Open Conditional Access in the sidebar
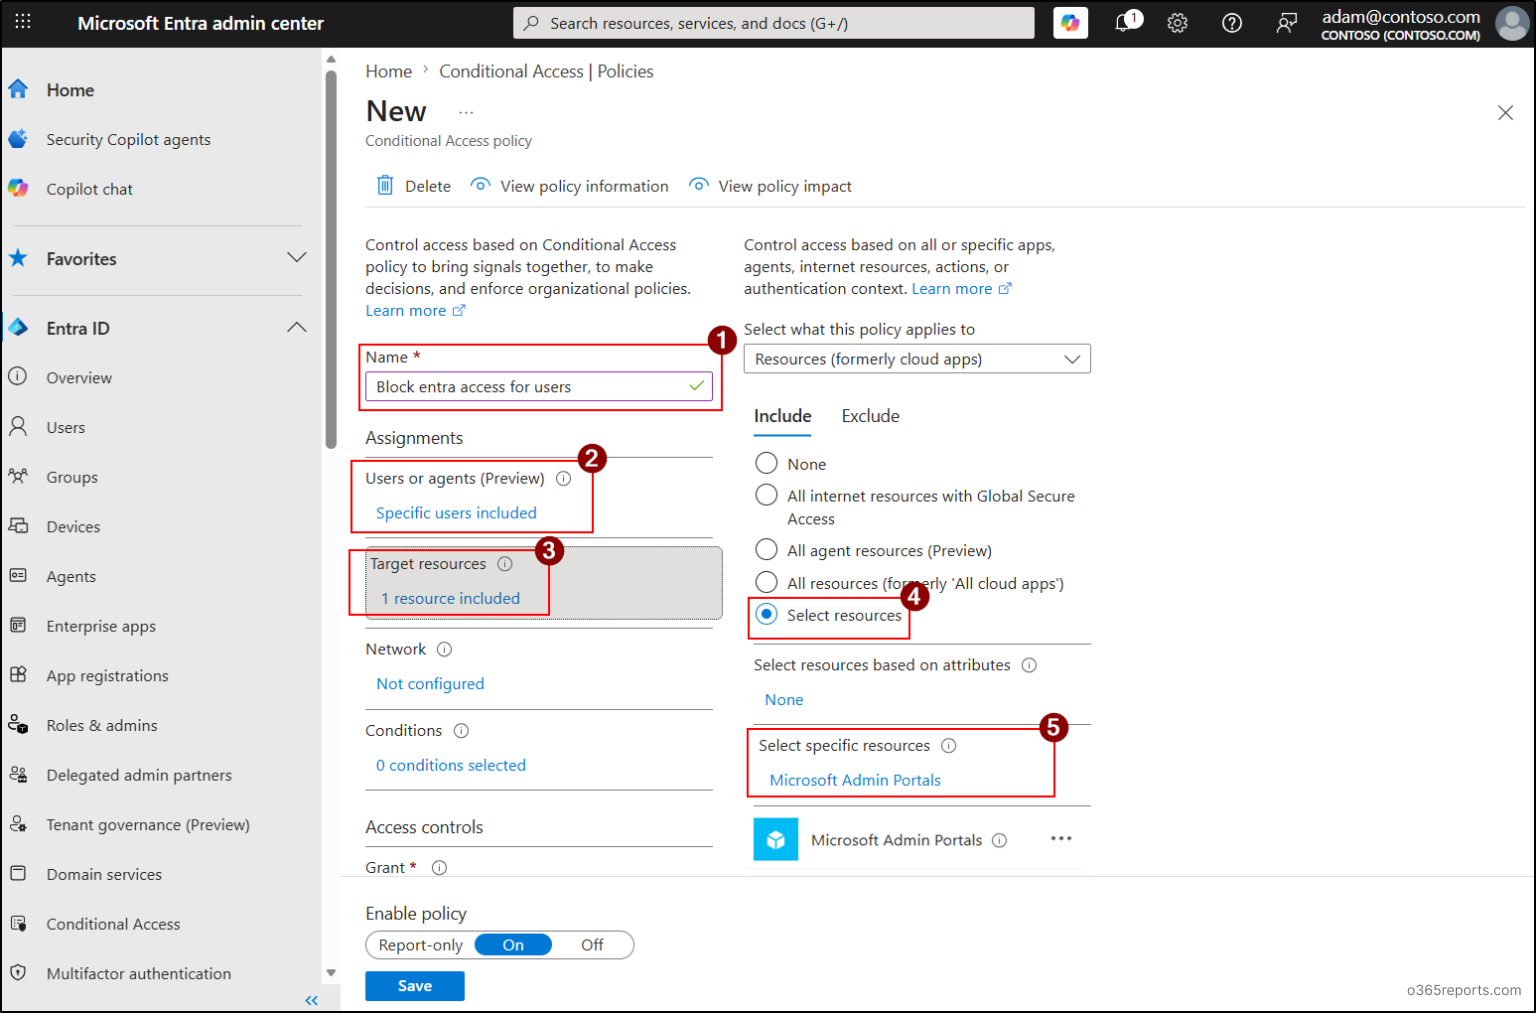The image size is (1536, 1013). (113, 924)
